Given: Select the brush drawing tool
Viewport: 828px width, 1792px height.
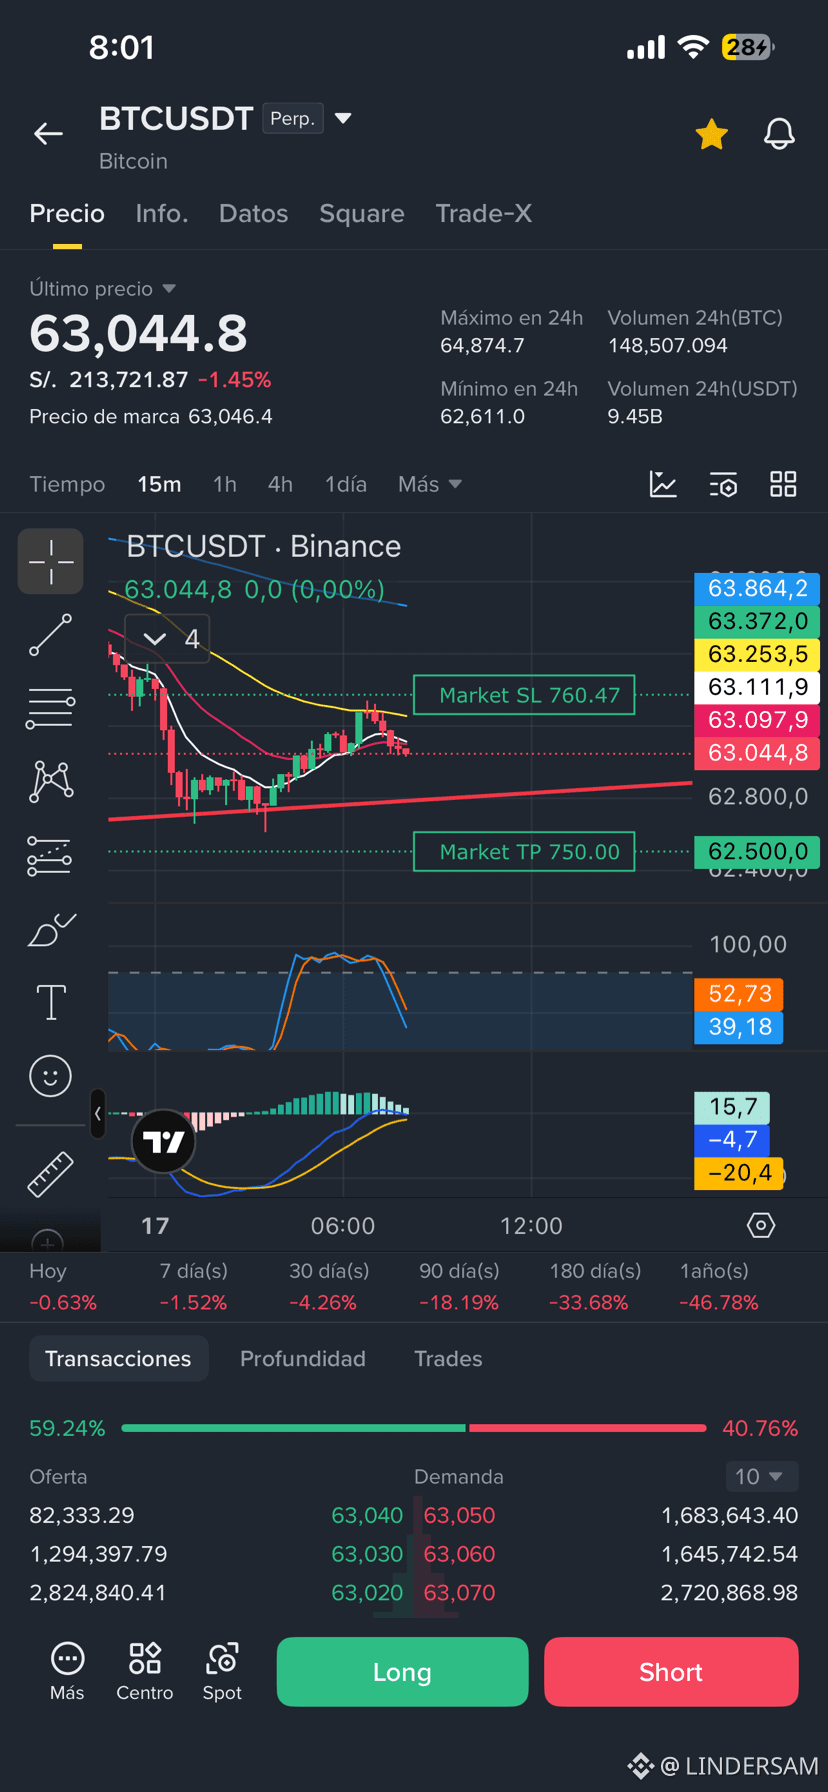Looking at the screenshot, I should pyautogui.click(x=51, y=930).
